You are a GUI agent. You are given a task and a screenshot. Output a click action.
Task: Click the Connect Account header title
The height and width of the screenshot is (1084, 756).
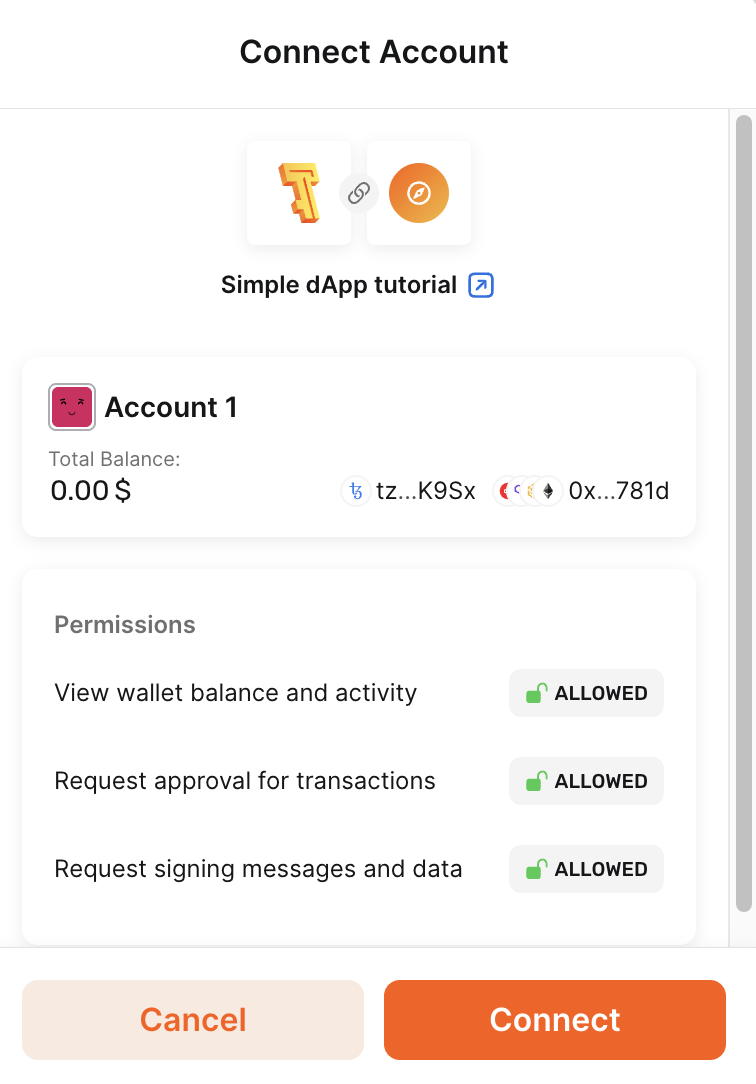click(x=373, y=52)
